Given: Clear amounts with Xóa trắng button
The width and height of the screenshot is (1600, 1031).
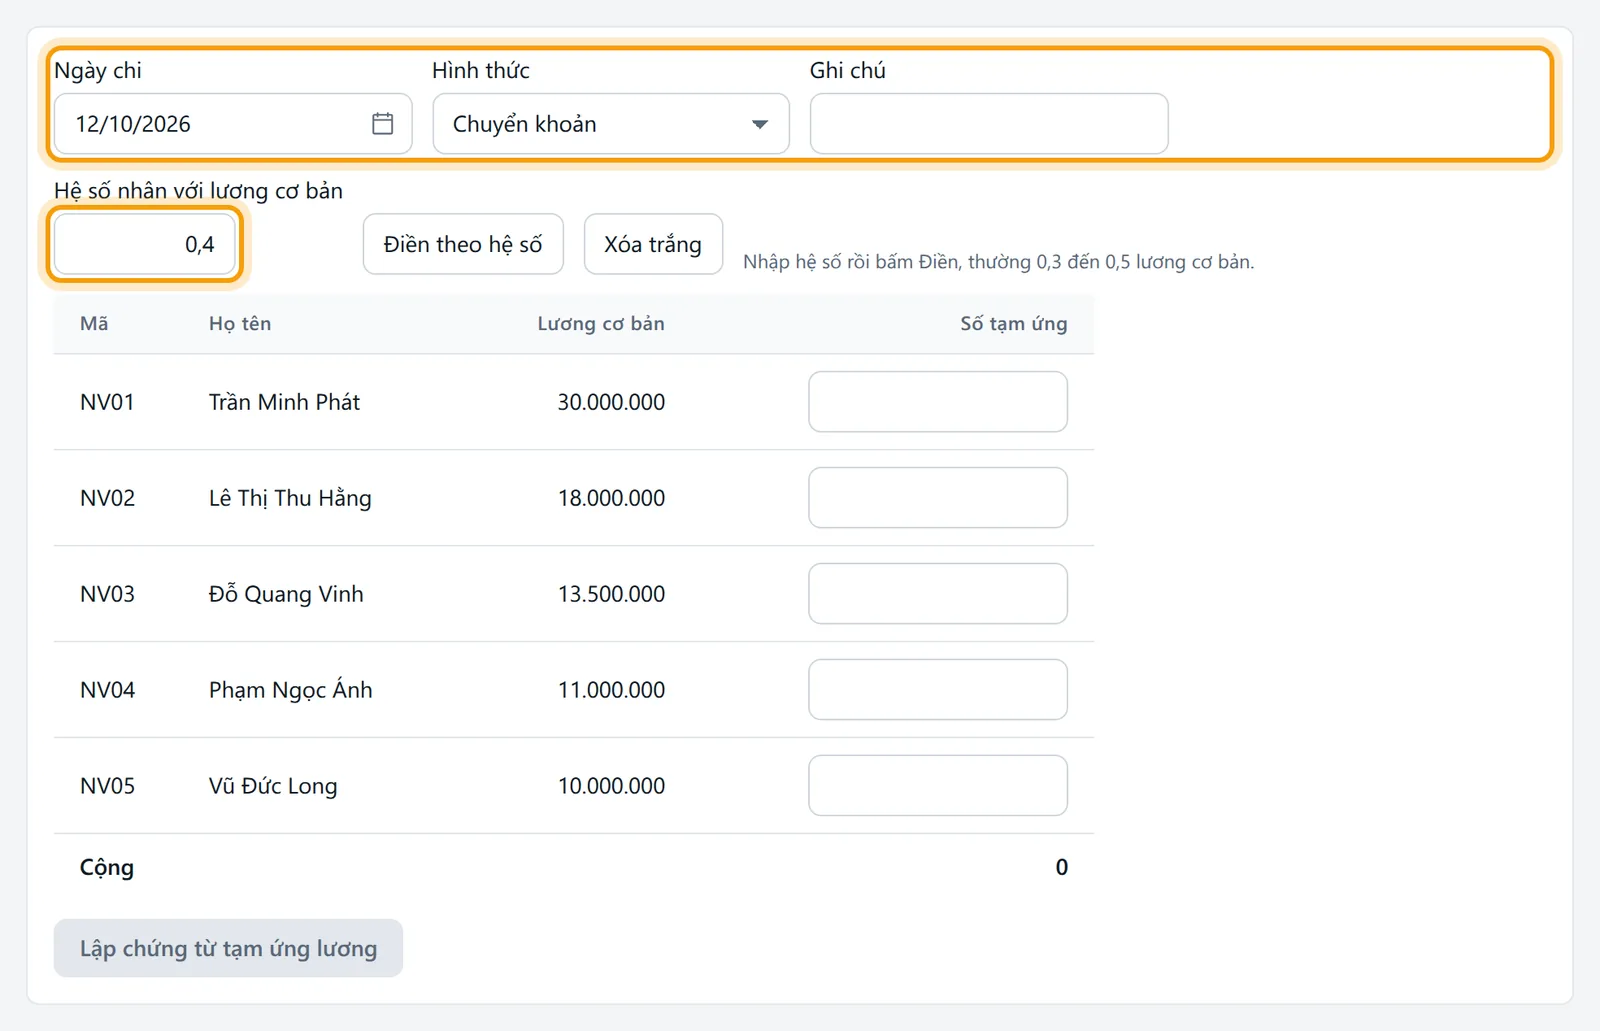Looking at the screenshot, I should [653, 244].
